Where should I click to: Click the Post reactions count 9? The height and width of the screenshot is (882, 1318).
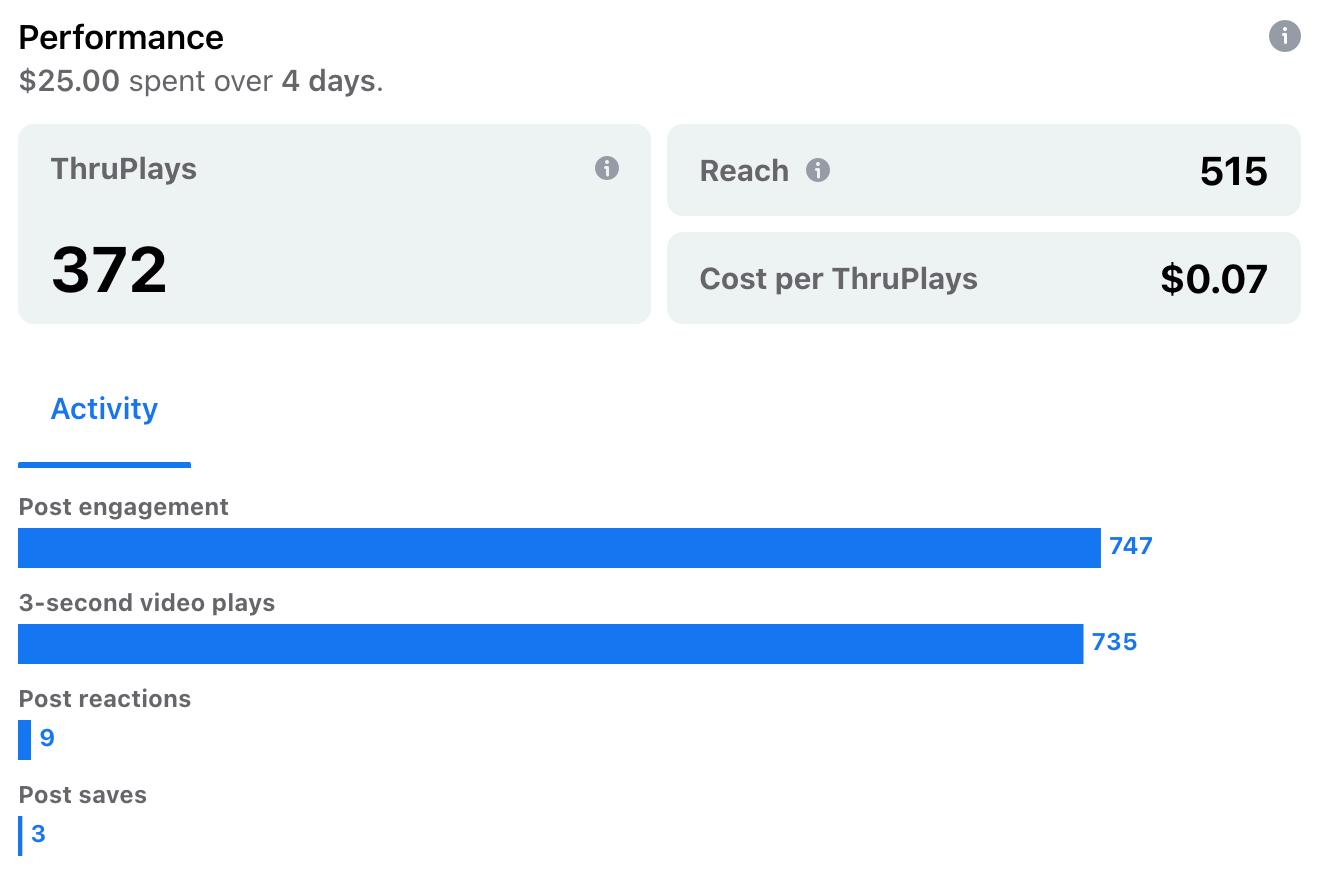(47, 739)
